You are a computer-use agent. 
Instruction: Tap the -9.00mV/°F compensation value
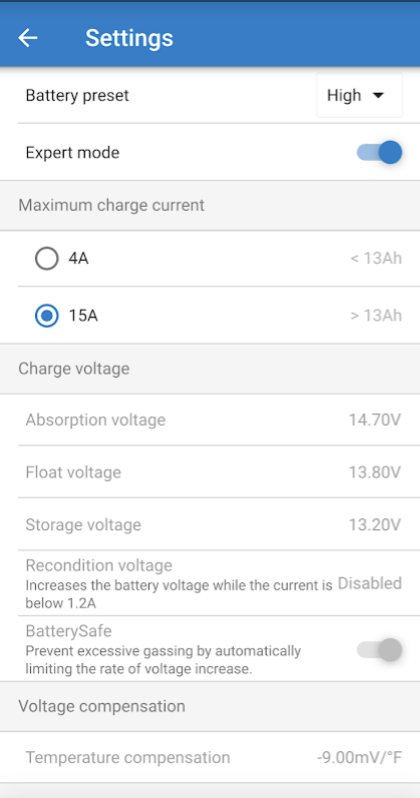(x=359, y=757)
